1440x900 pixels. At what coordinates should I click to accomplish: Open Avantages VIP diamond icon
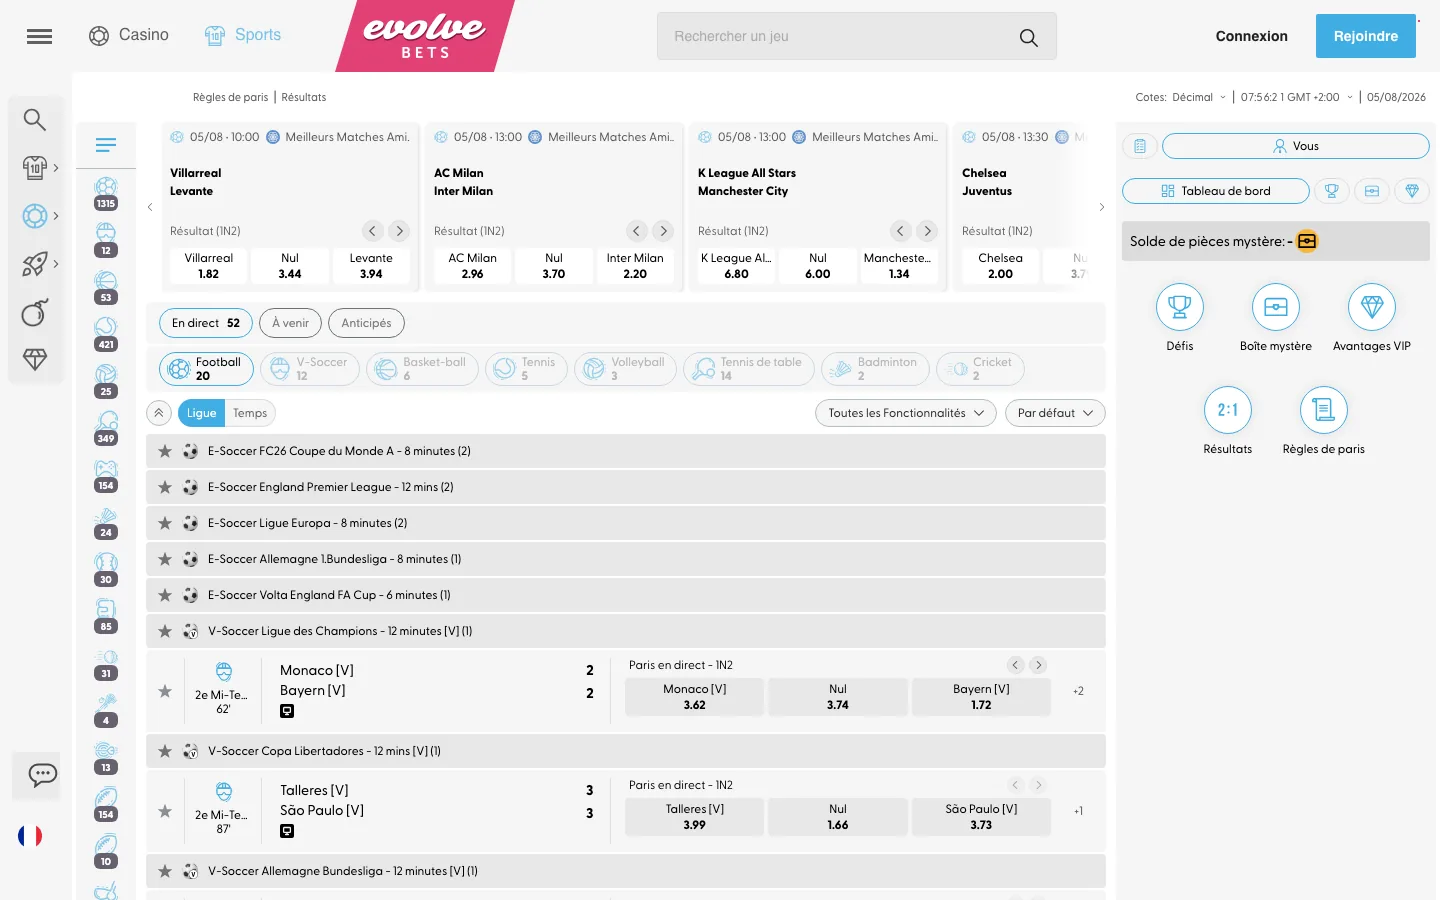pyautogui.click(x=1372, y=307)
